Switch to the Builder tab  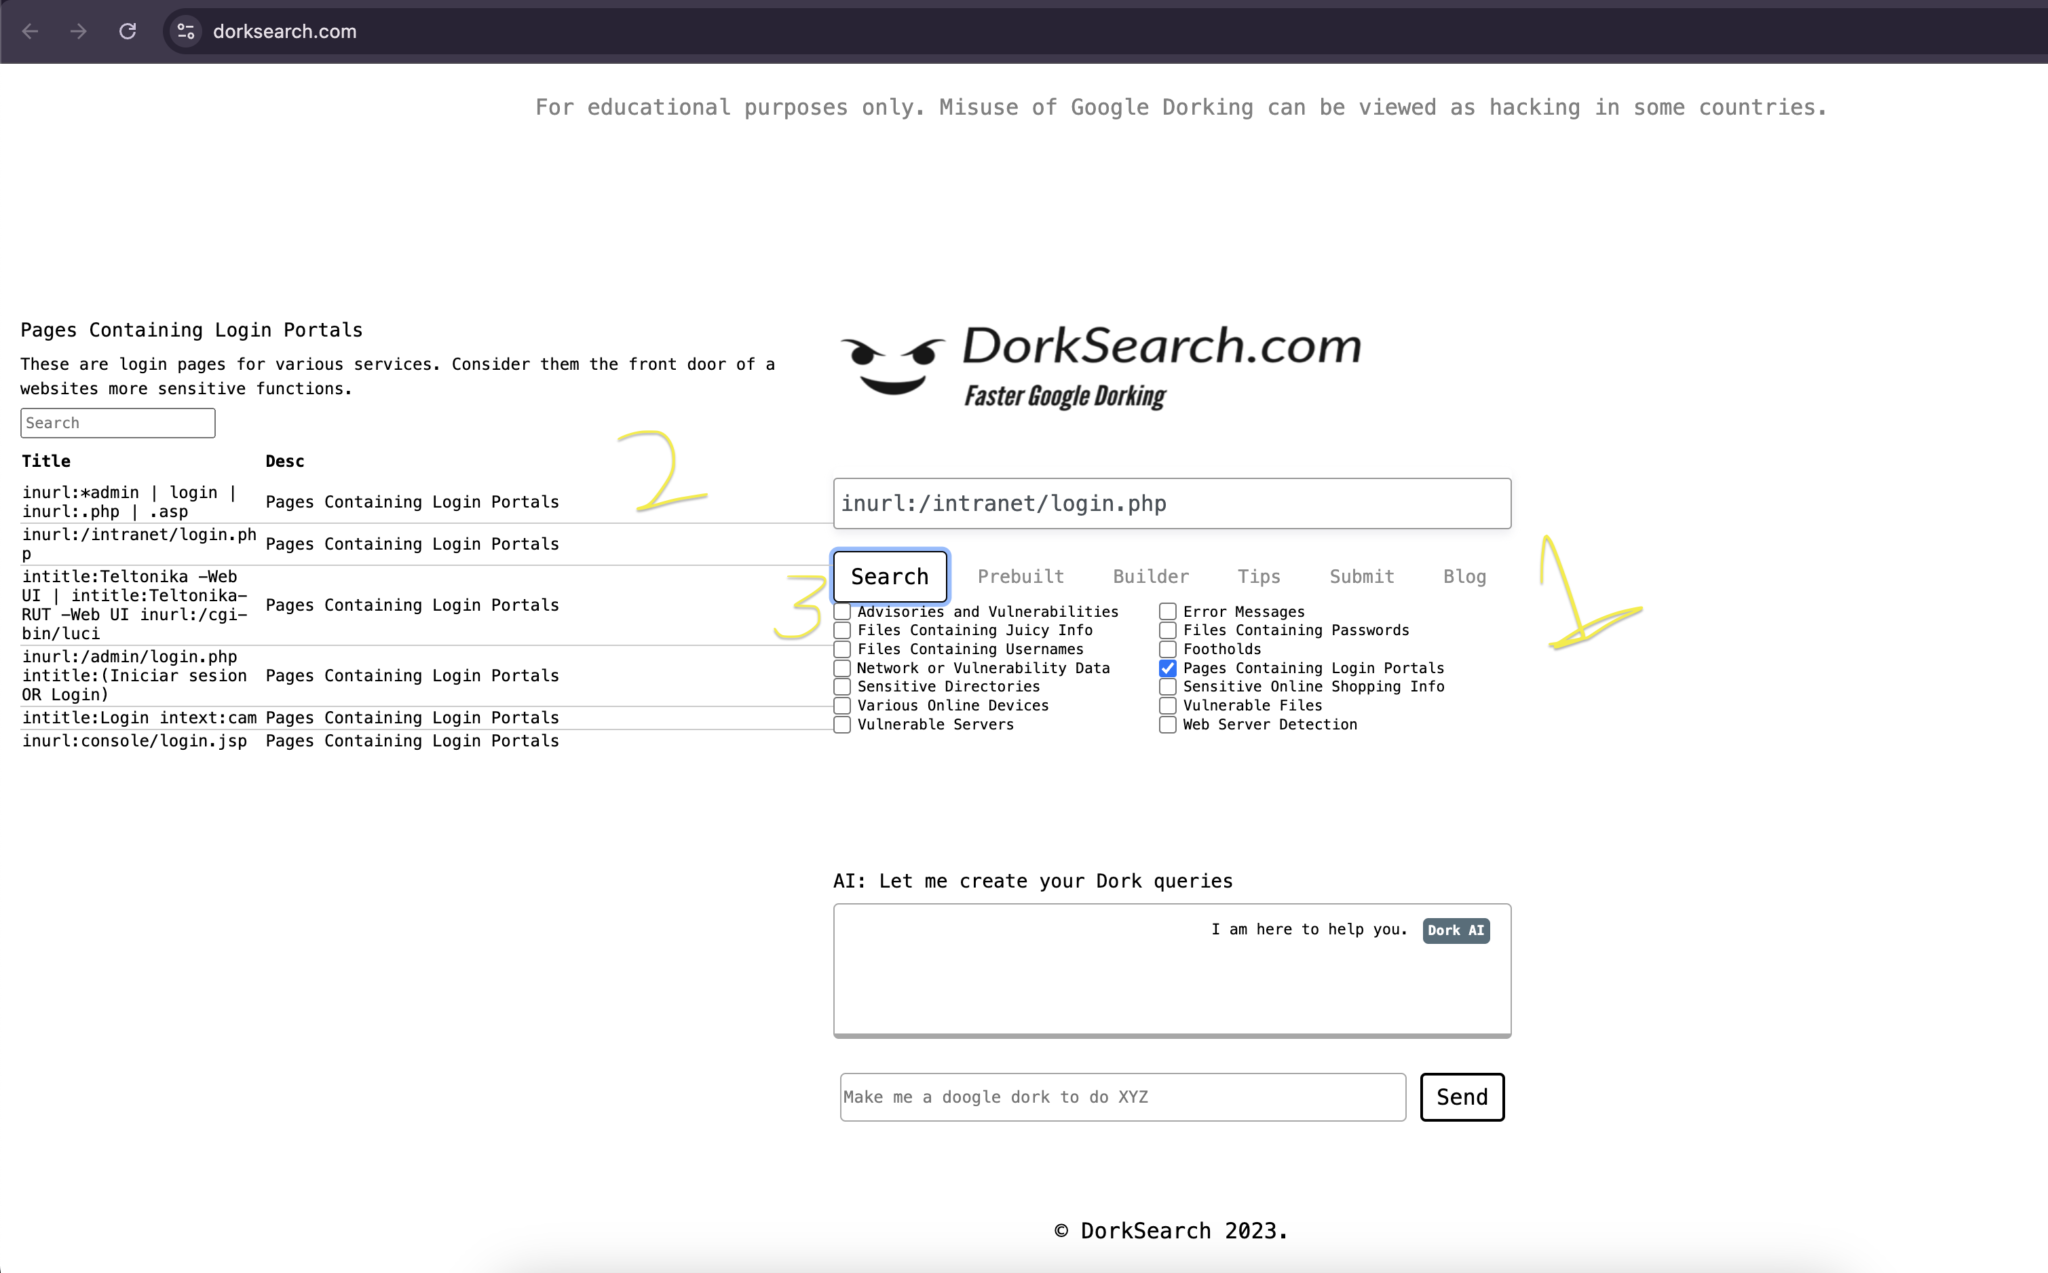1150,576
